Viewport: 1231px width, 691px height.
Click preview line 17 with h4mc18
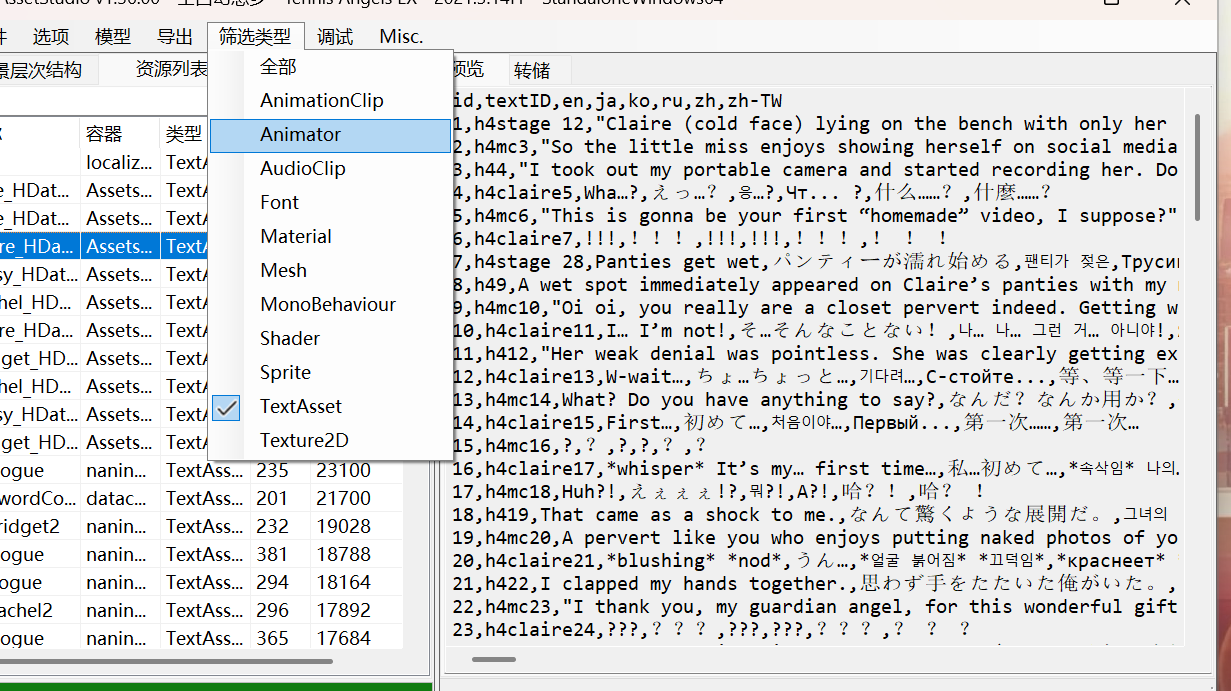pyautogui.click(x=720, y=492)
